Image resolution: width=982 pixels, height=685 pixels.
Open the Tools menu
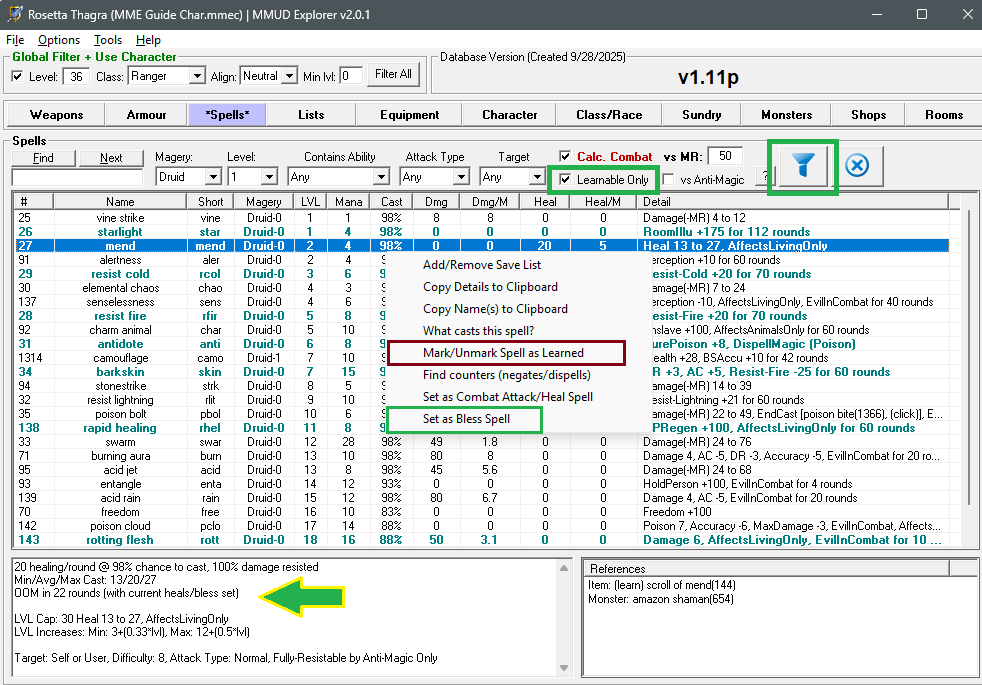107,40
